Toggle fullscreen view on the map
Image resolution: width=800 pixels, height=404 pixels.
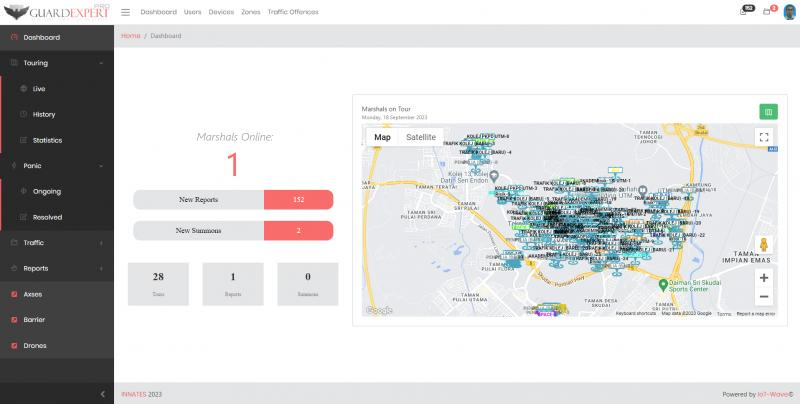click(764, 138)
